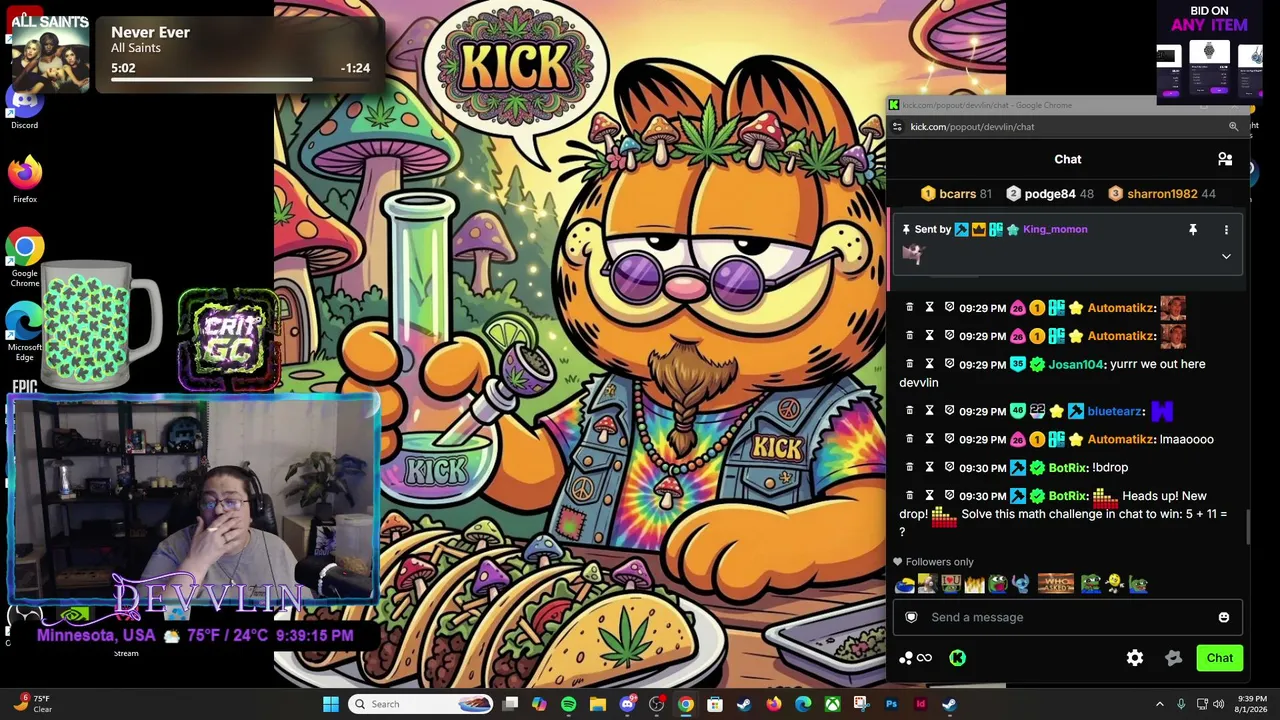Open Task View from the taskbar
The image size is (1280, 720).
click(x=510, y=704)
